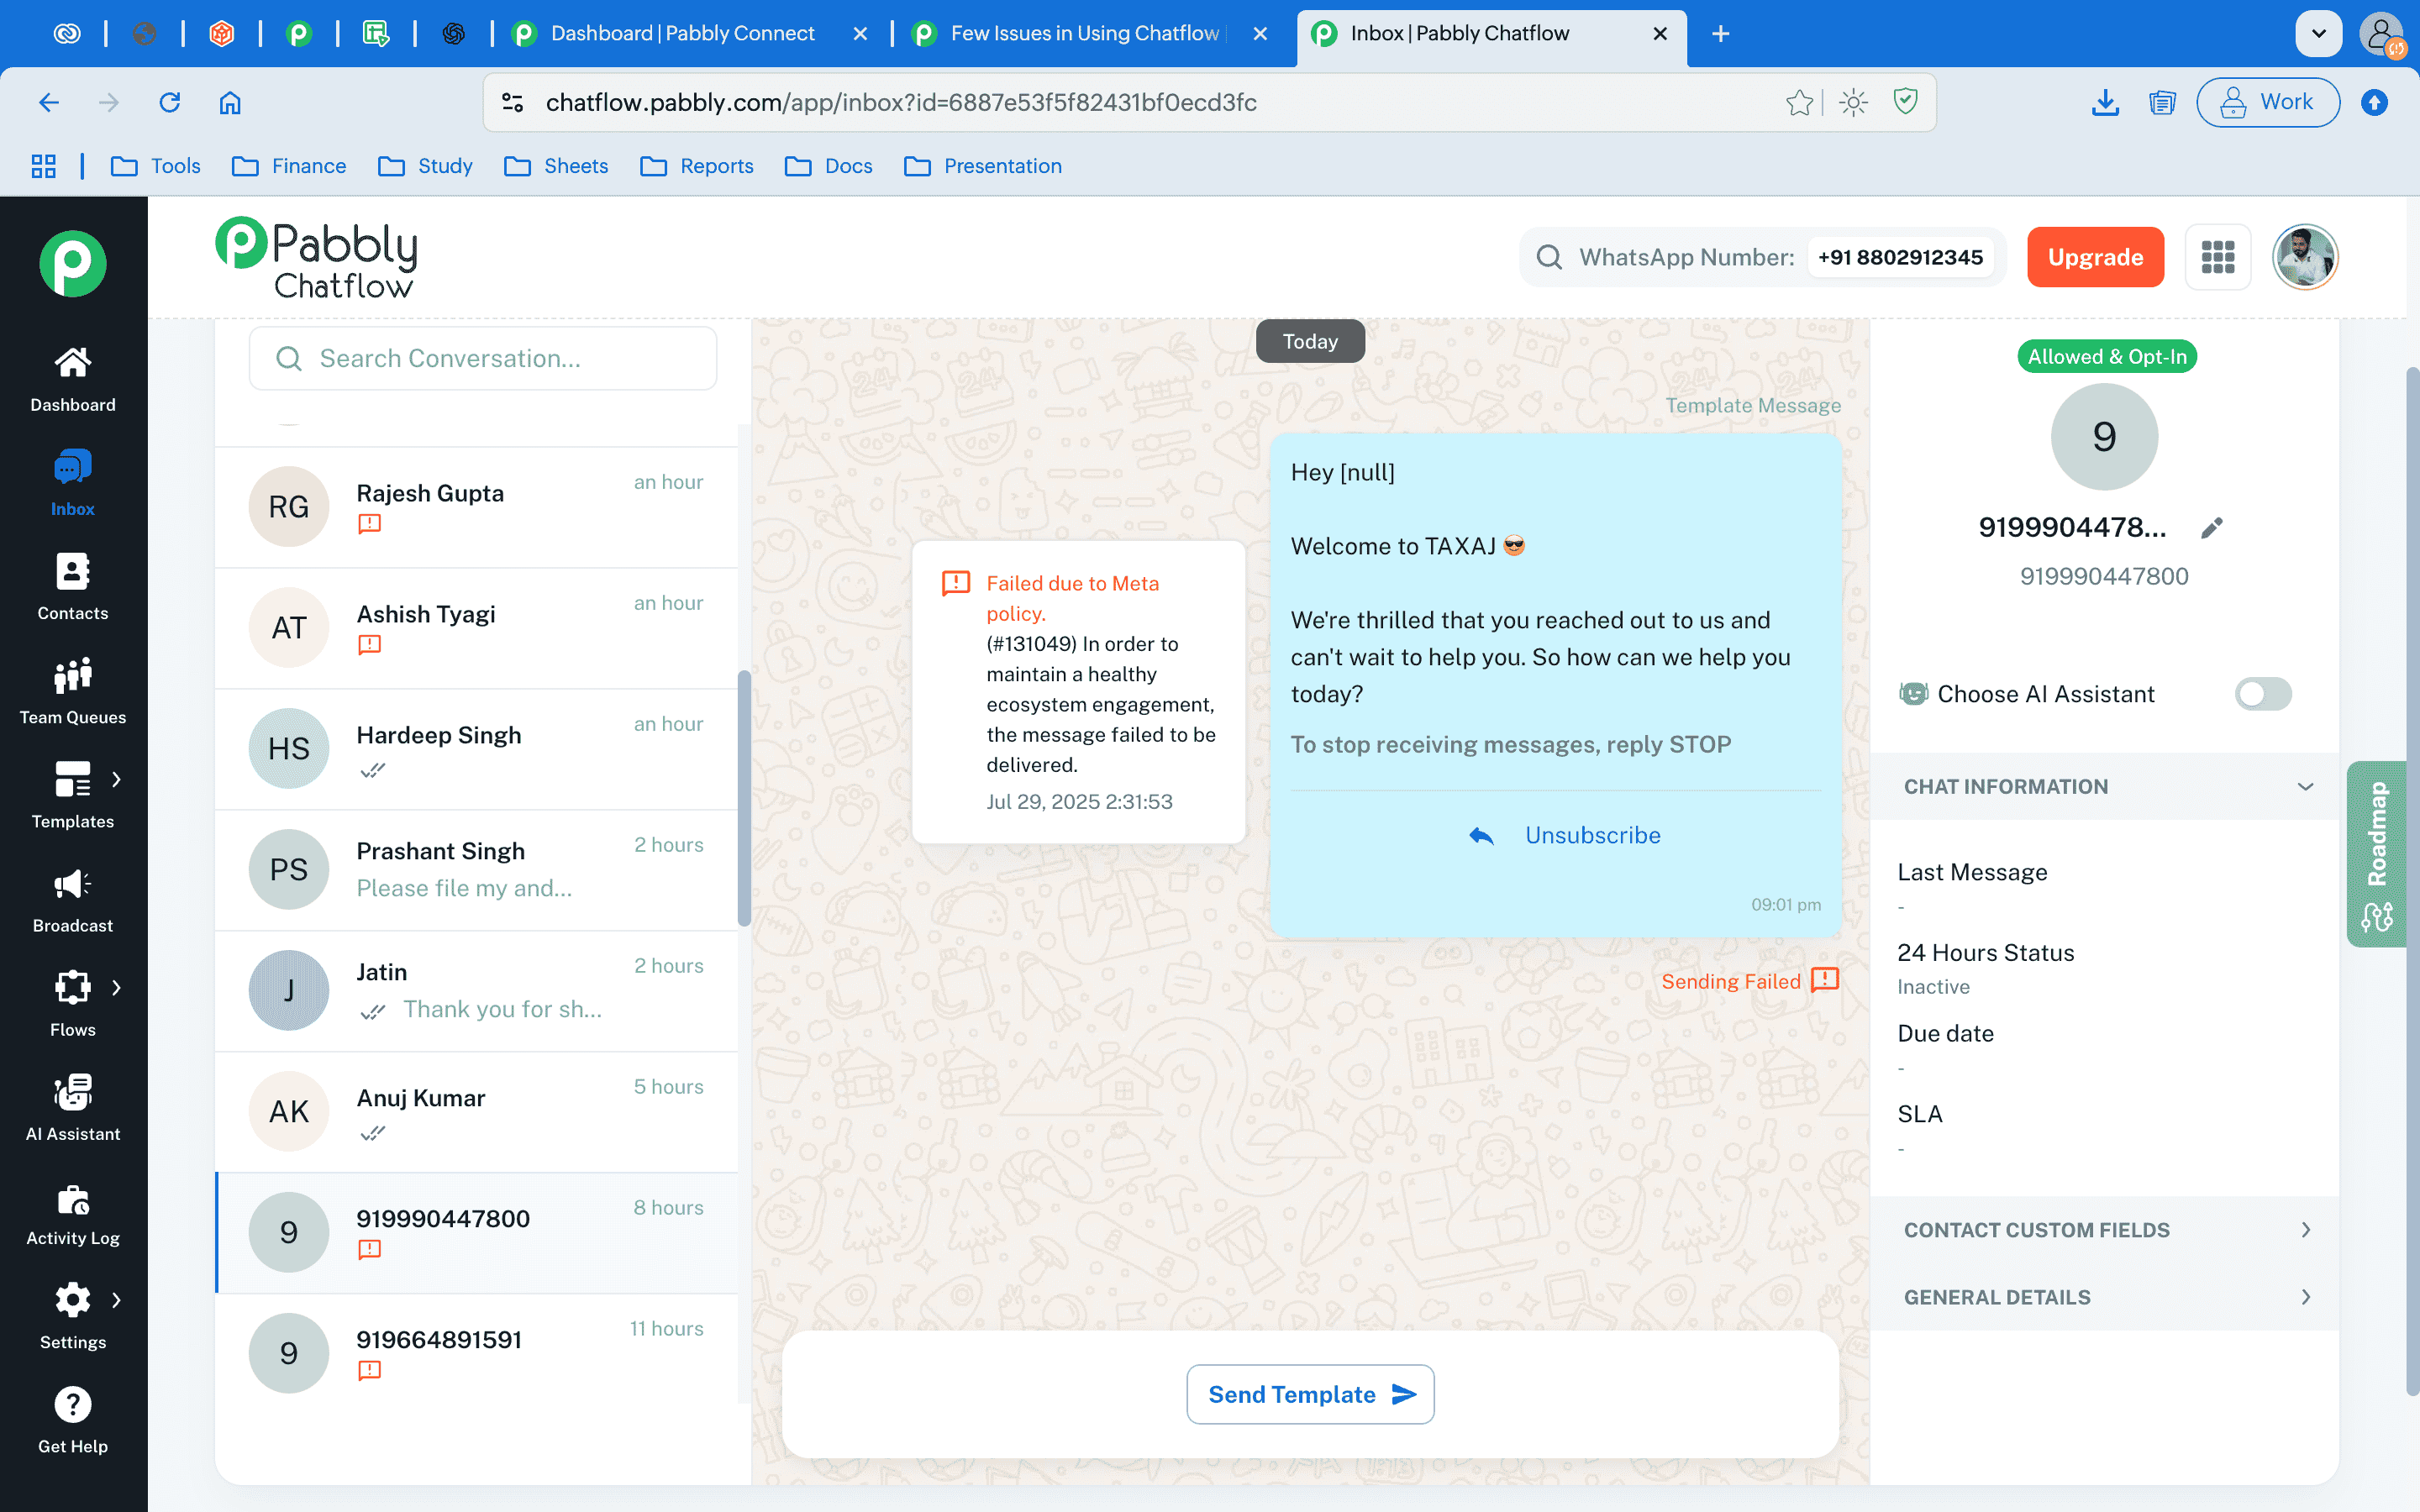The image size is (2420, 1512).
Task: Open browser downloads icon
Action: (x=2105, y=102)
